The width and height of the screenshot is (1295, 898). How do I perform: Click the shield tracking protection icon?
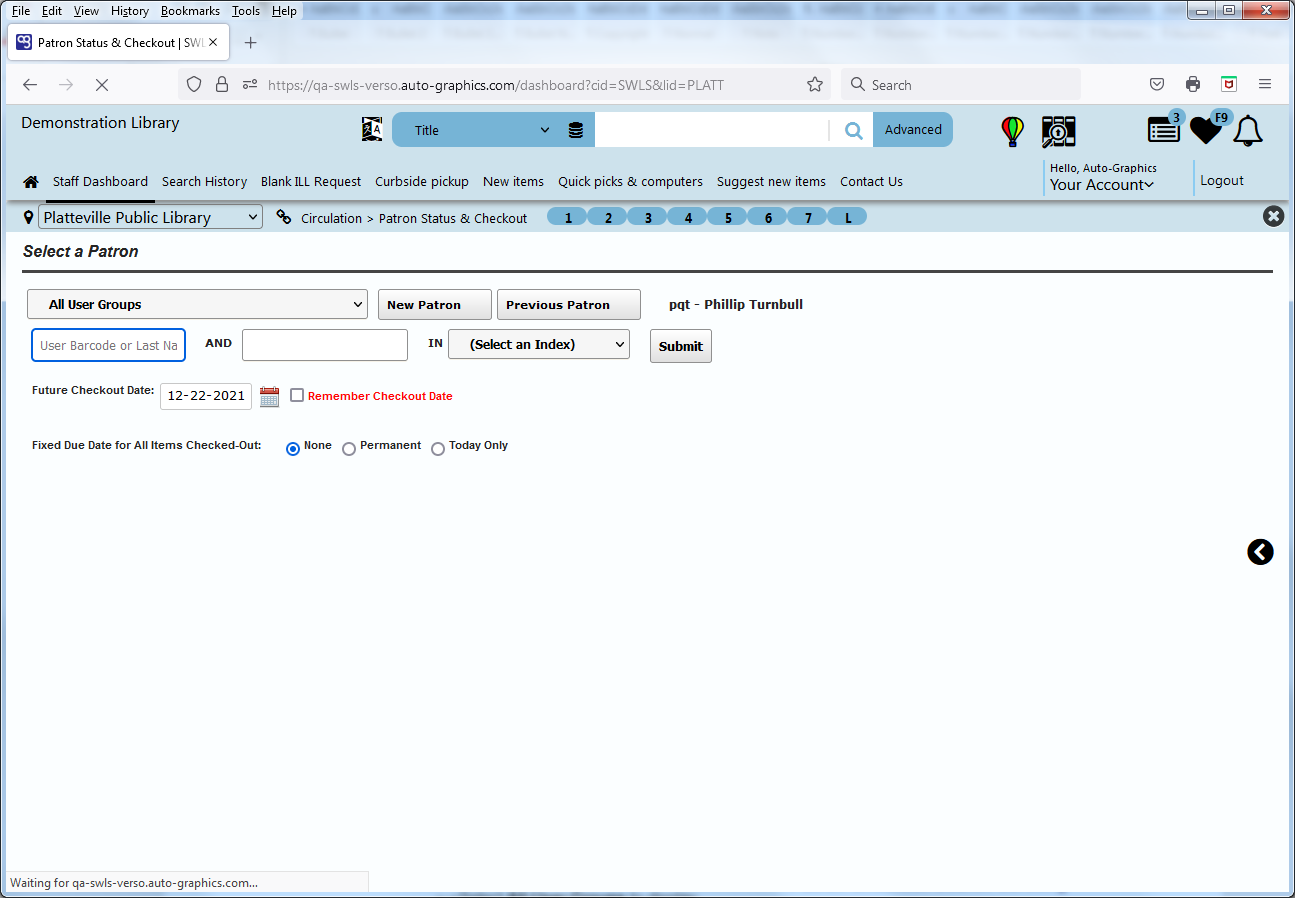(194, 85)
